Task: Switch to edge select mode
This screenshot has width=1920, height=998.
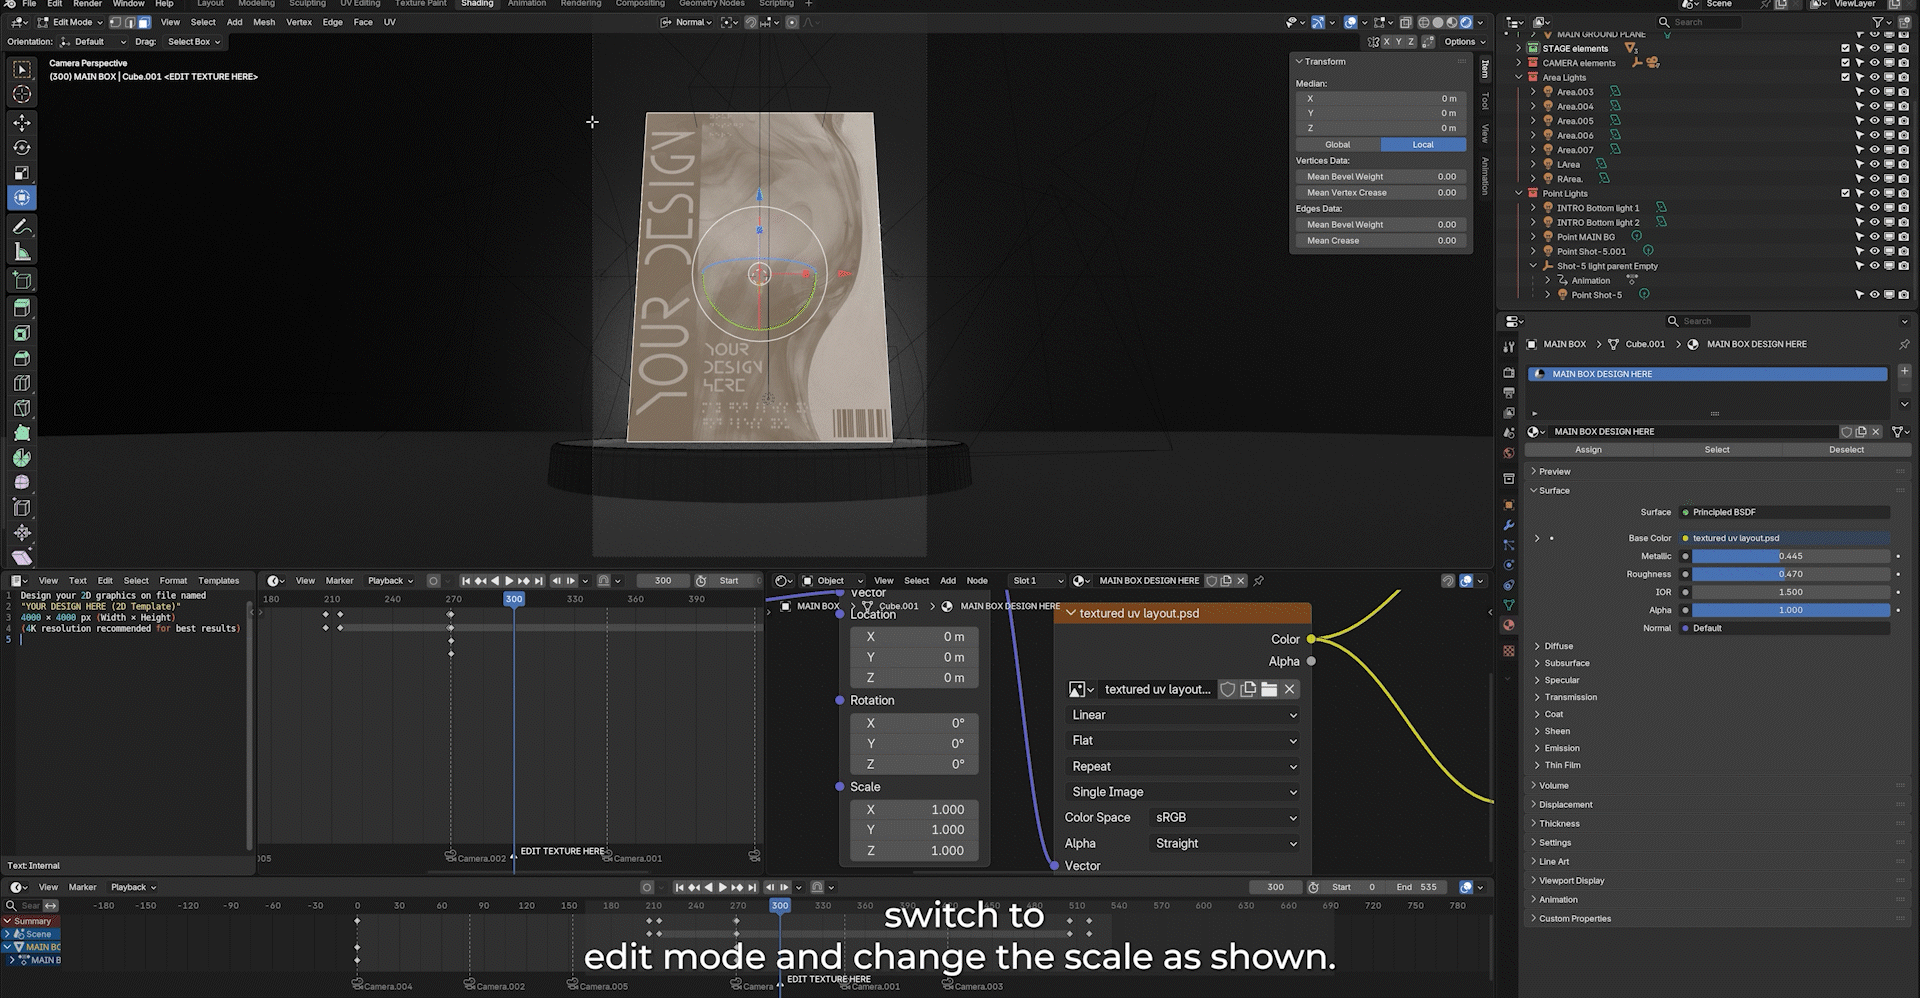Action: click(130, 22)
